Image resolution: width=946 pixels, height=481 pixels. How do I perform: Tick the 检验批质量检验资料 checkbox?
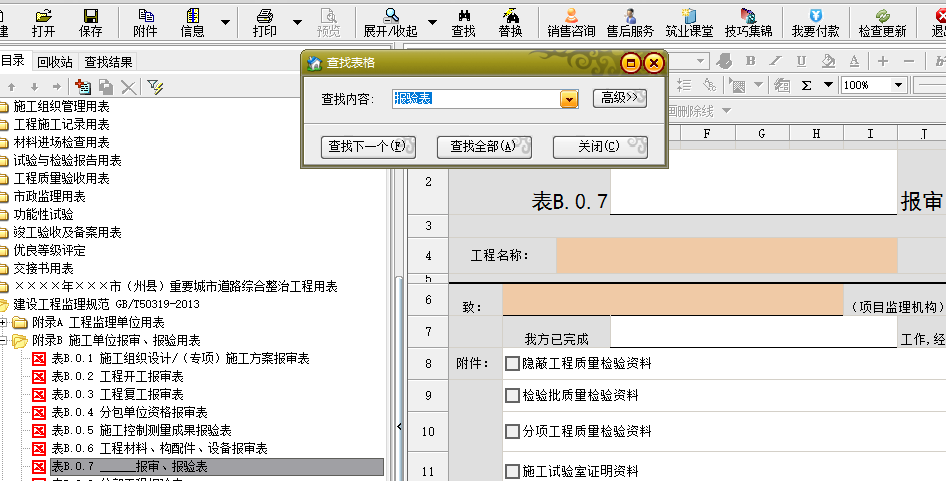(513, 396)
